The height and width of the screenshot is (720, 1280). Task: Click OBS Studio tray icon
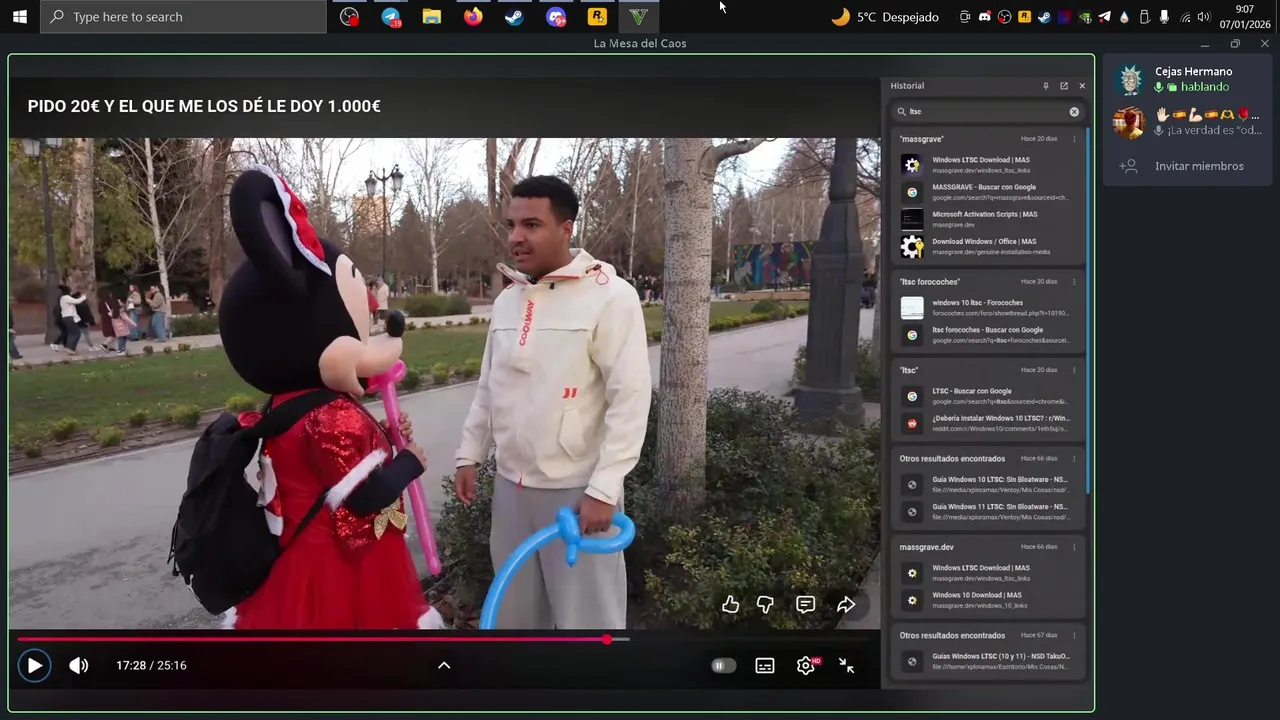[1005, 17]
